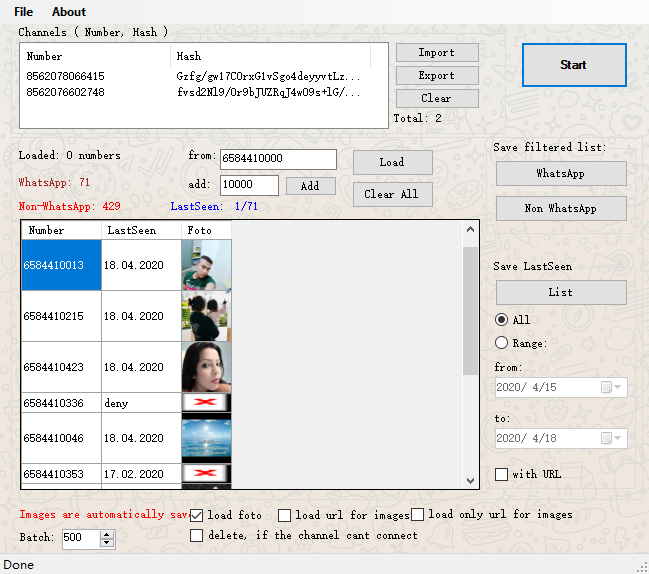Tick the 'with URL' checkbox
Viewport: 649px width, 574px height.
tap(502, 474)
